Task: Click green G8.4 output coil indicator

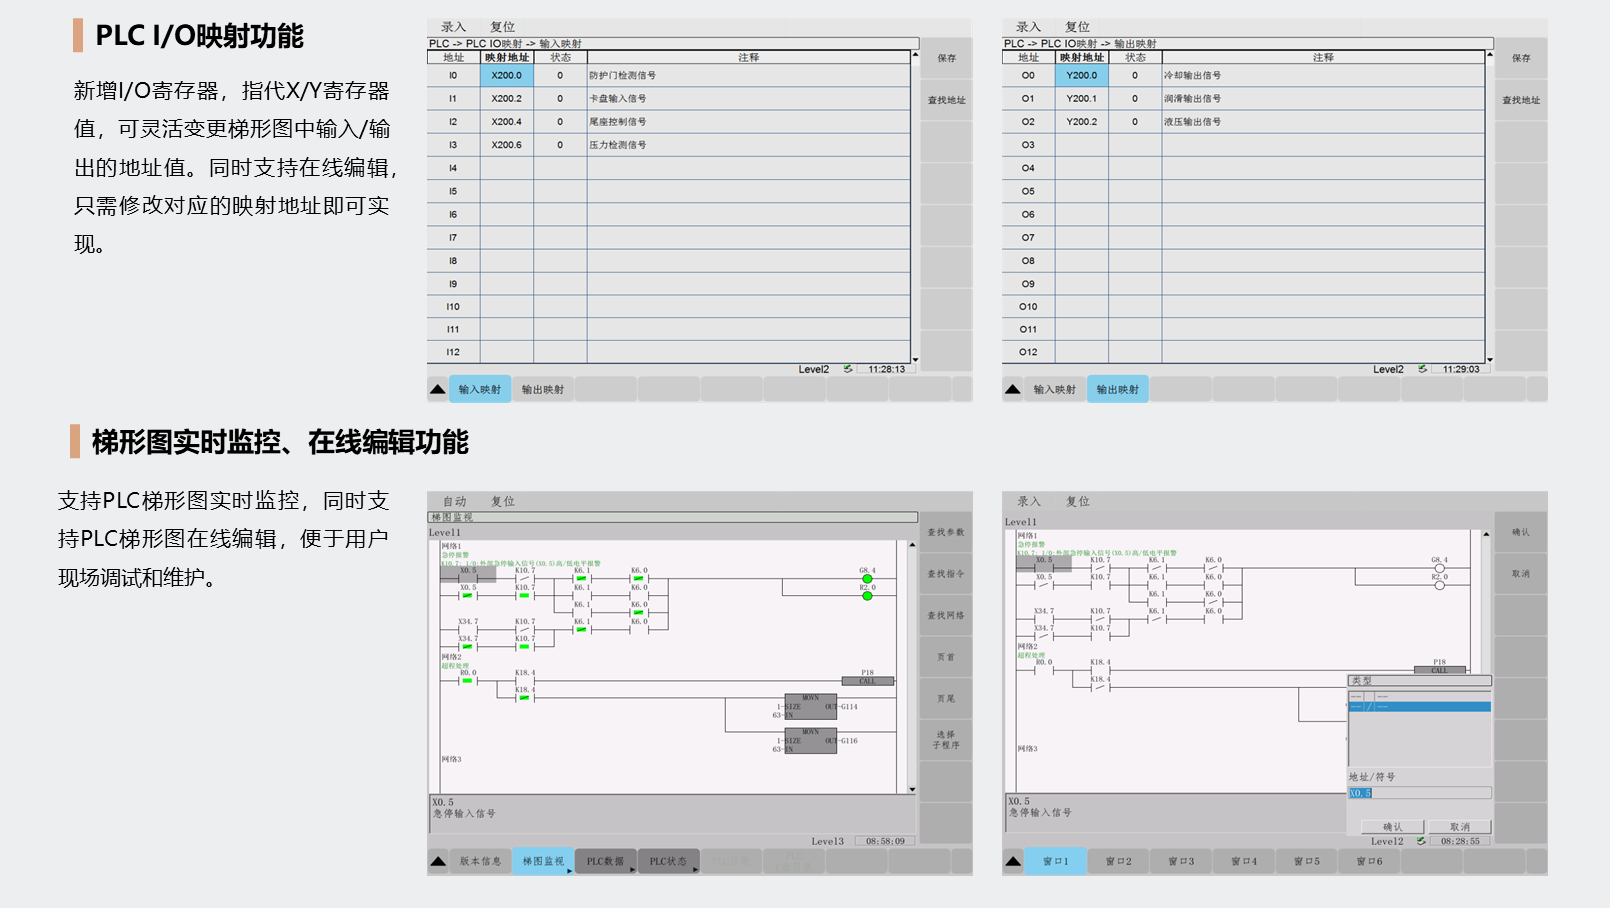Action: coord(867,579)
